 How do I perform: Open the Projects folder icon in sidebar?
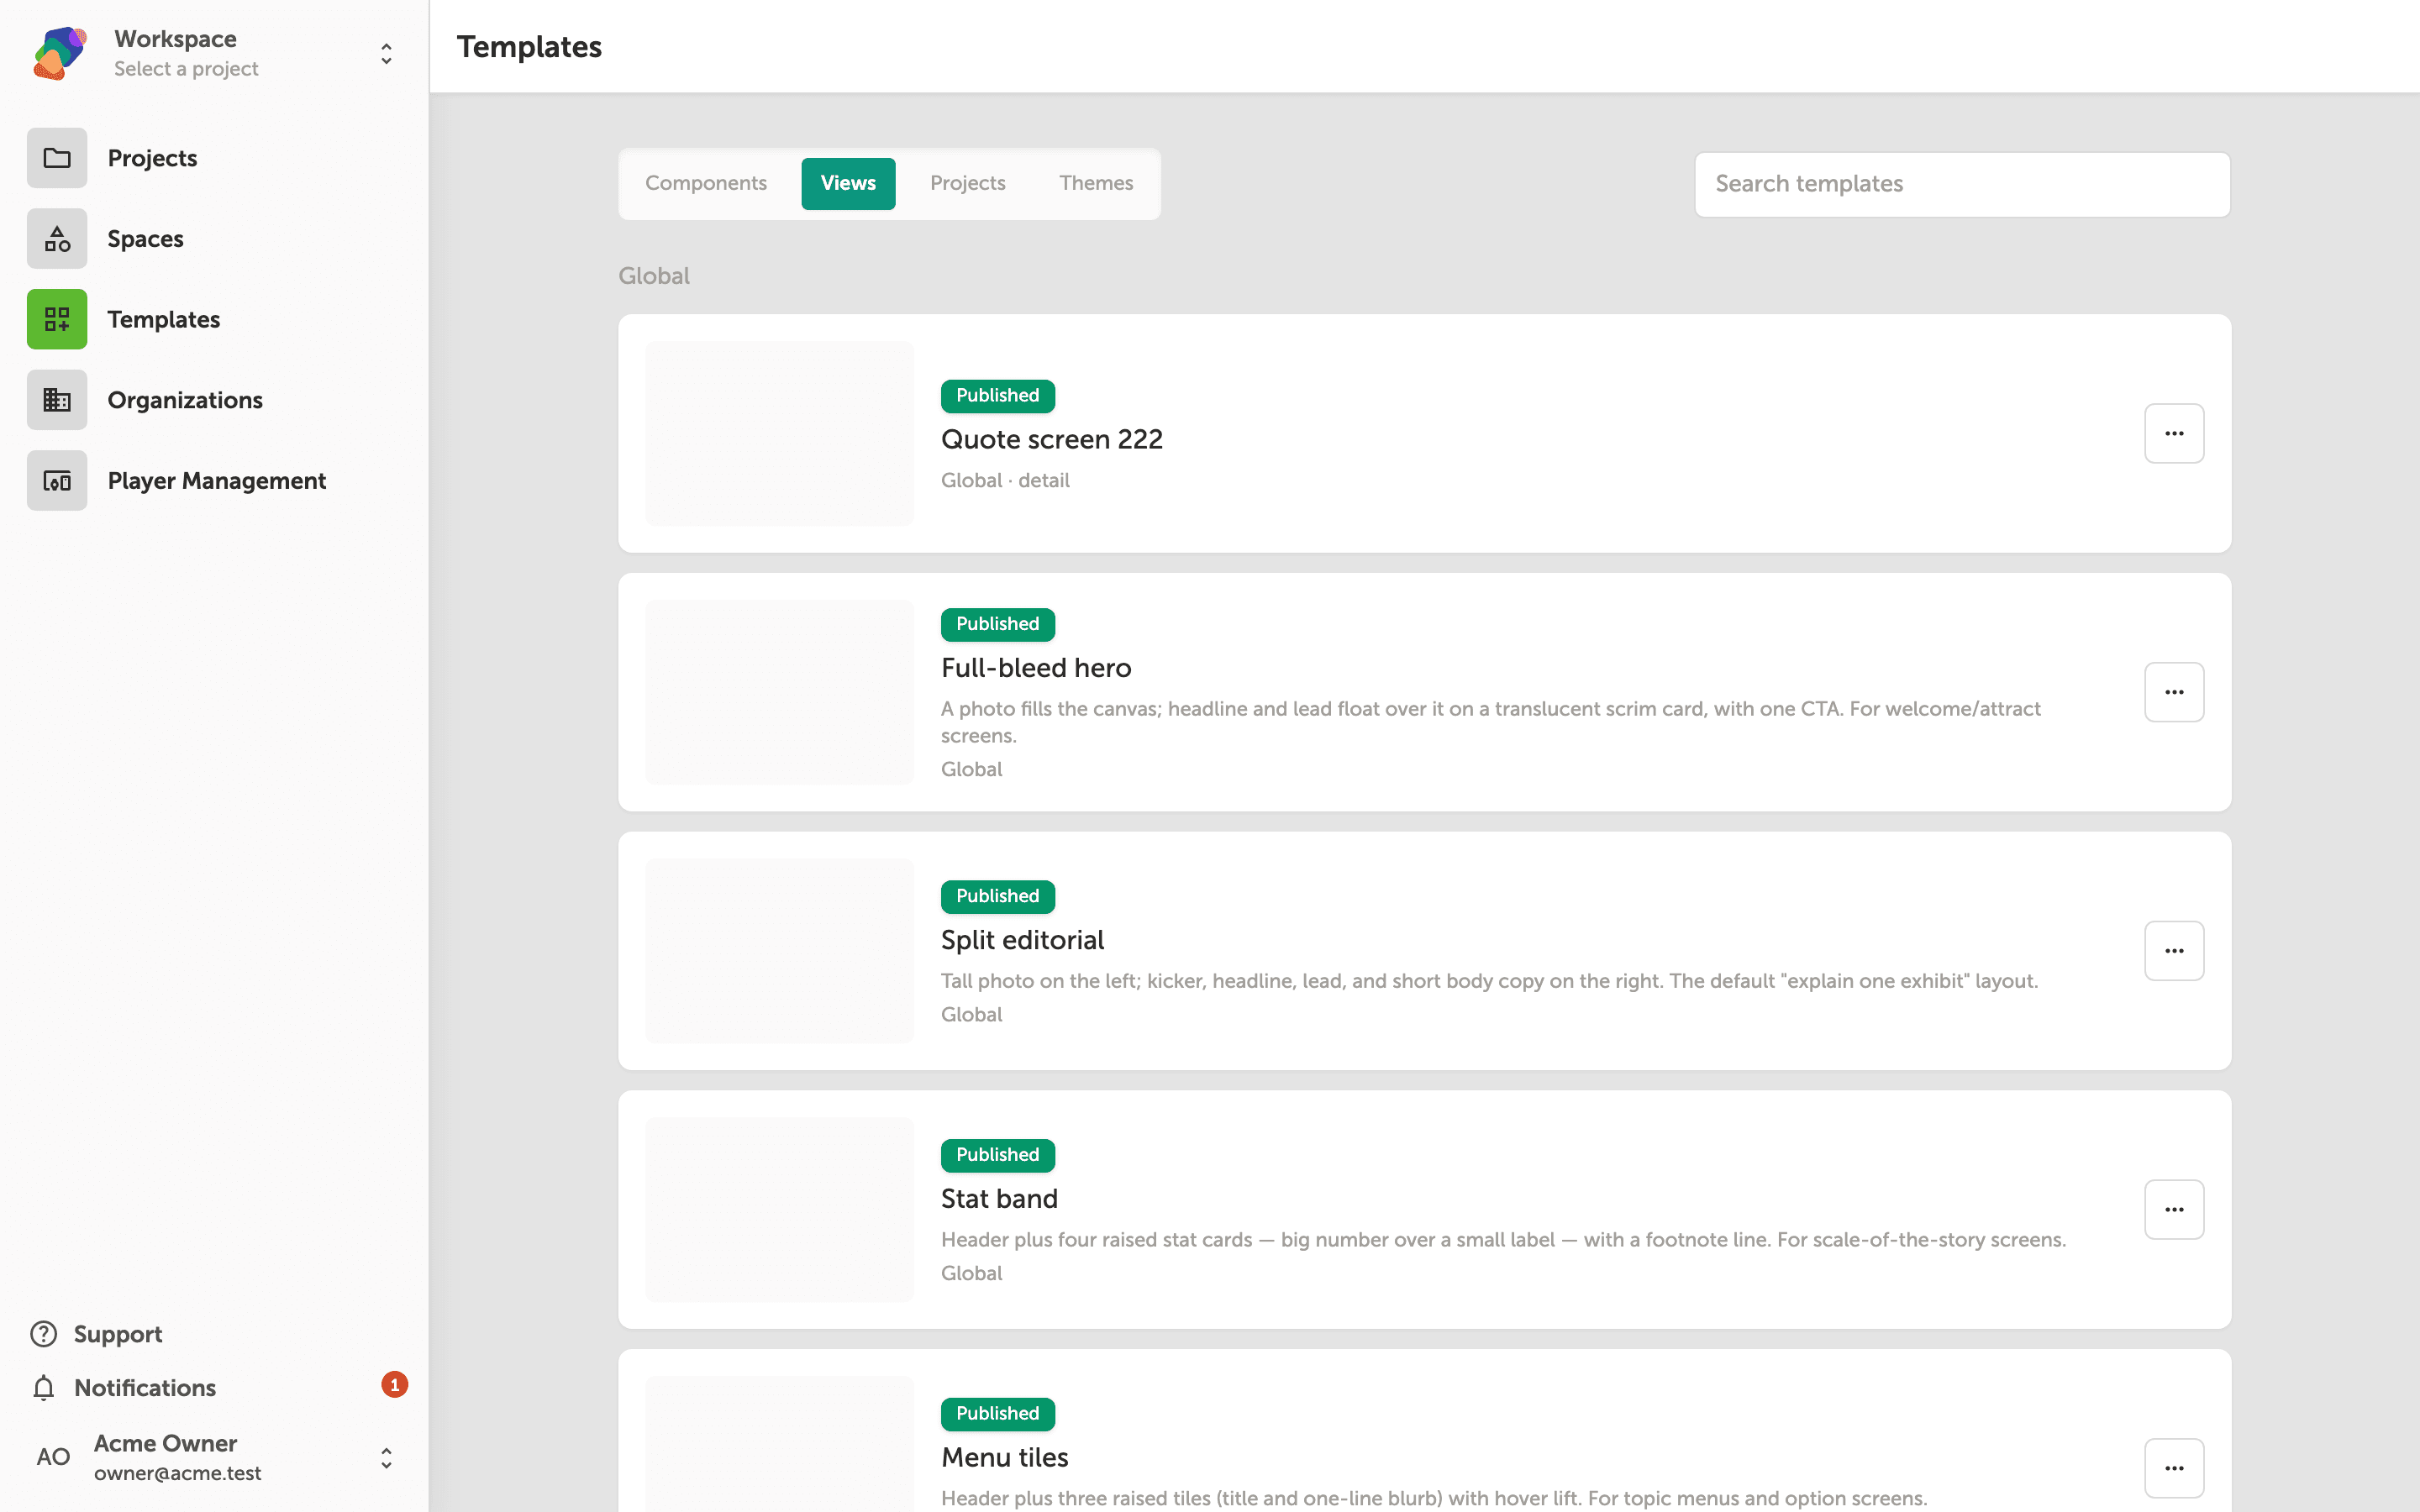(x=57, y=158)
